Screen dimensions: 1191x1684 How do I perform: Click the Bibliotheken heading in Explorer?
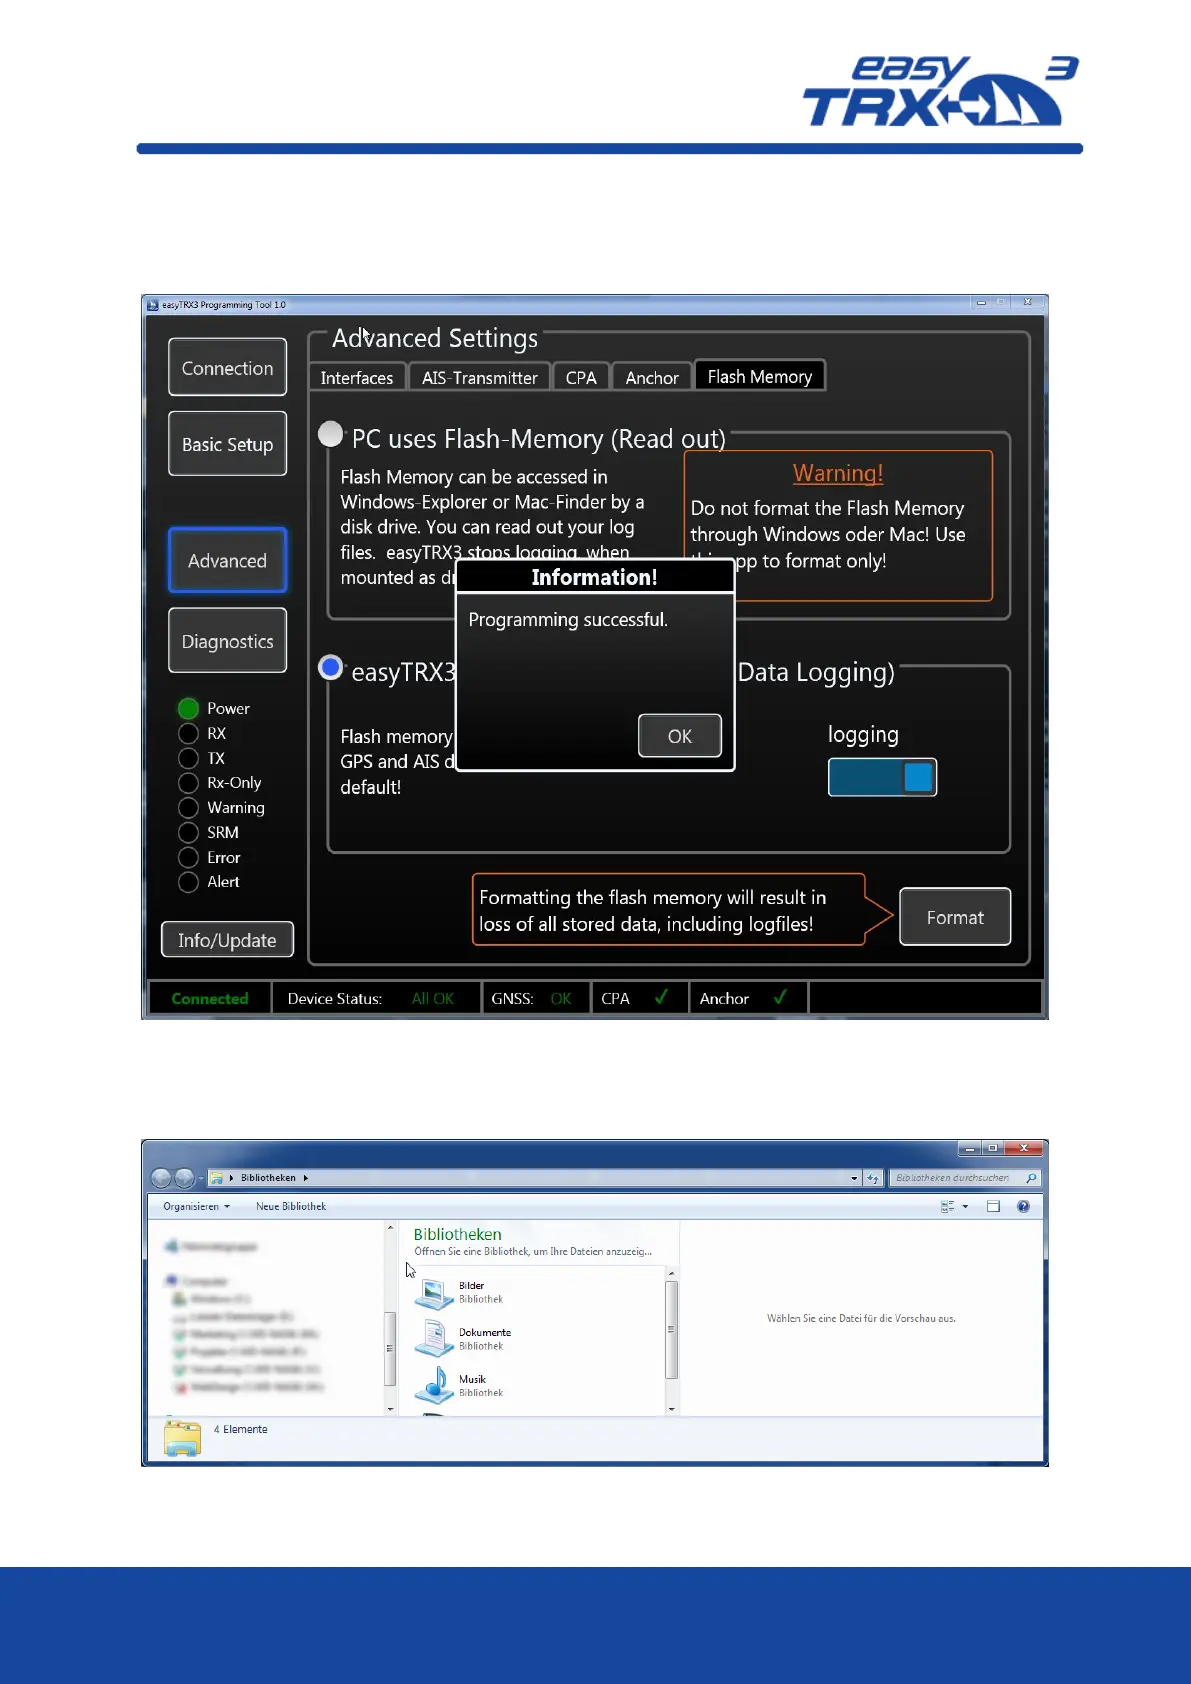point(457,1235)
